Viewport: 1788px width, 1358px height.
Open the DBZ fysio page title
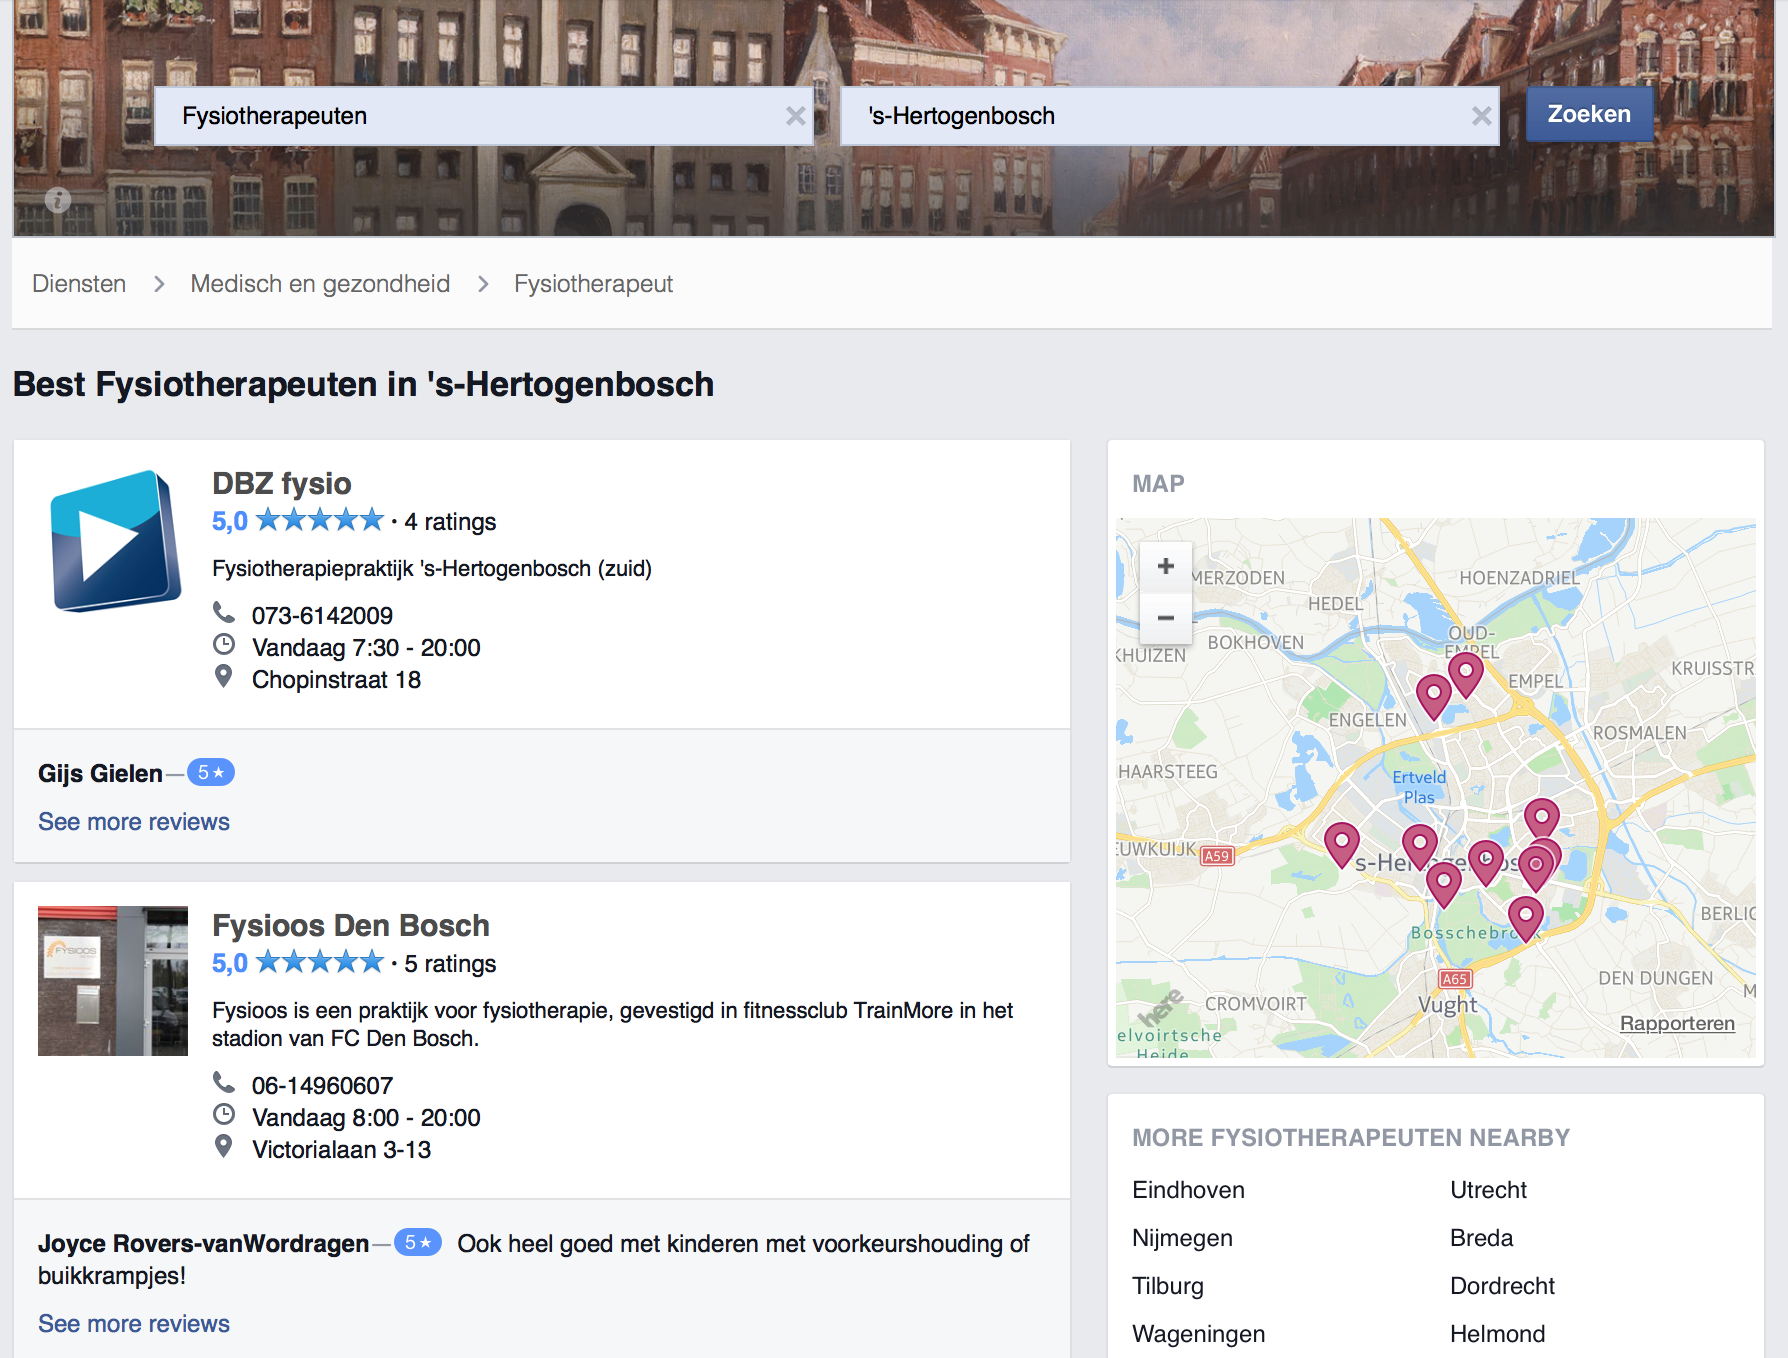[x=281, y=483]
